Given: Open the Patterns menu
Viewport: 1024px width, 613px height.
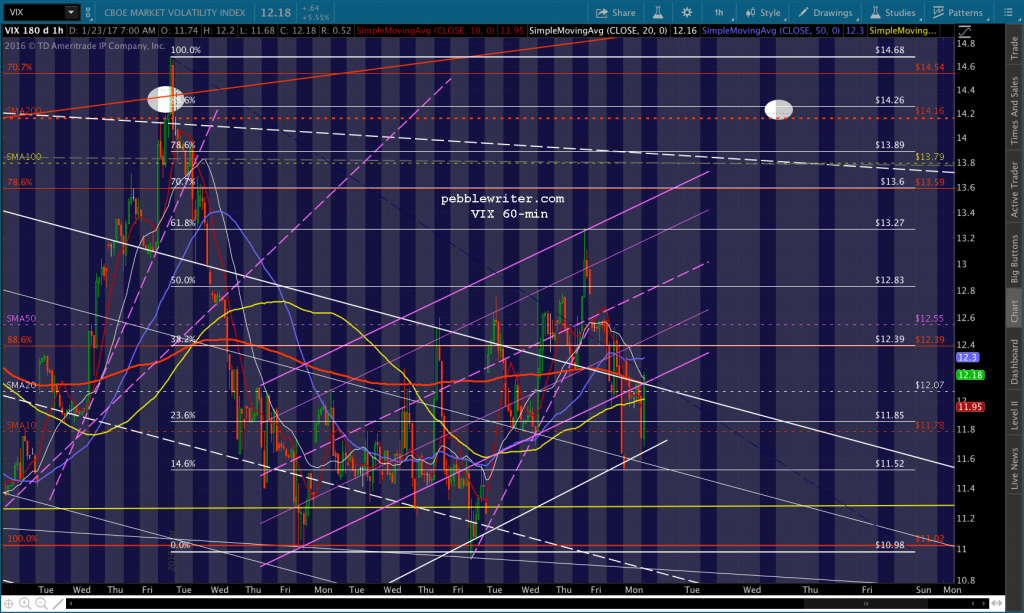Looking at the screenshot, I should [958, 12].
